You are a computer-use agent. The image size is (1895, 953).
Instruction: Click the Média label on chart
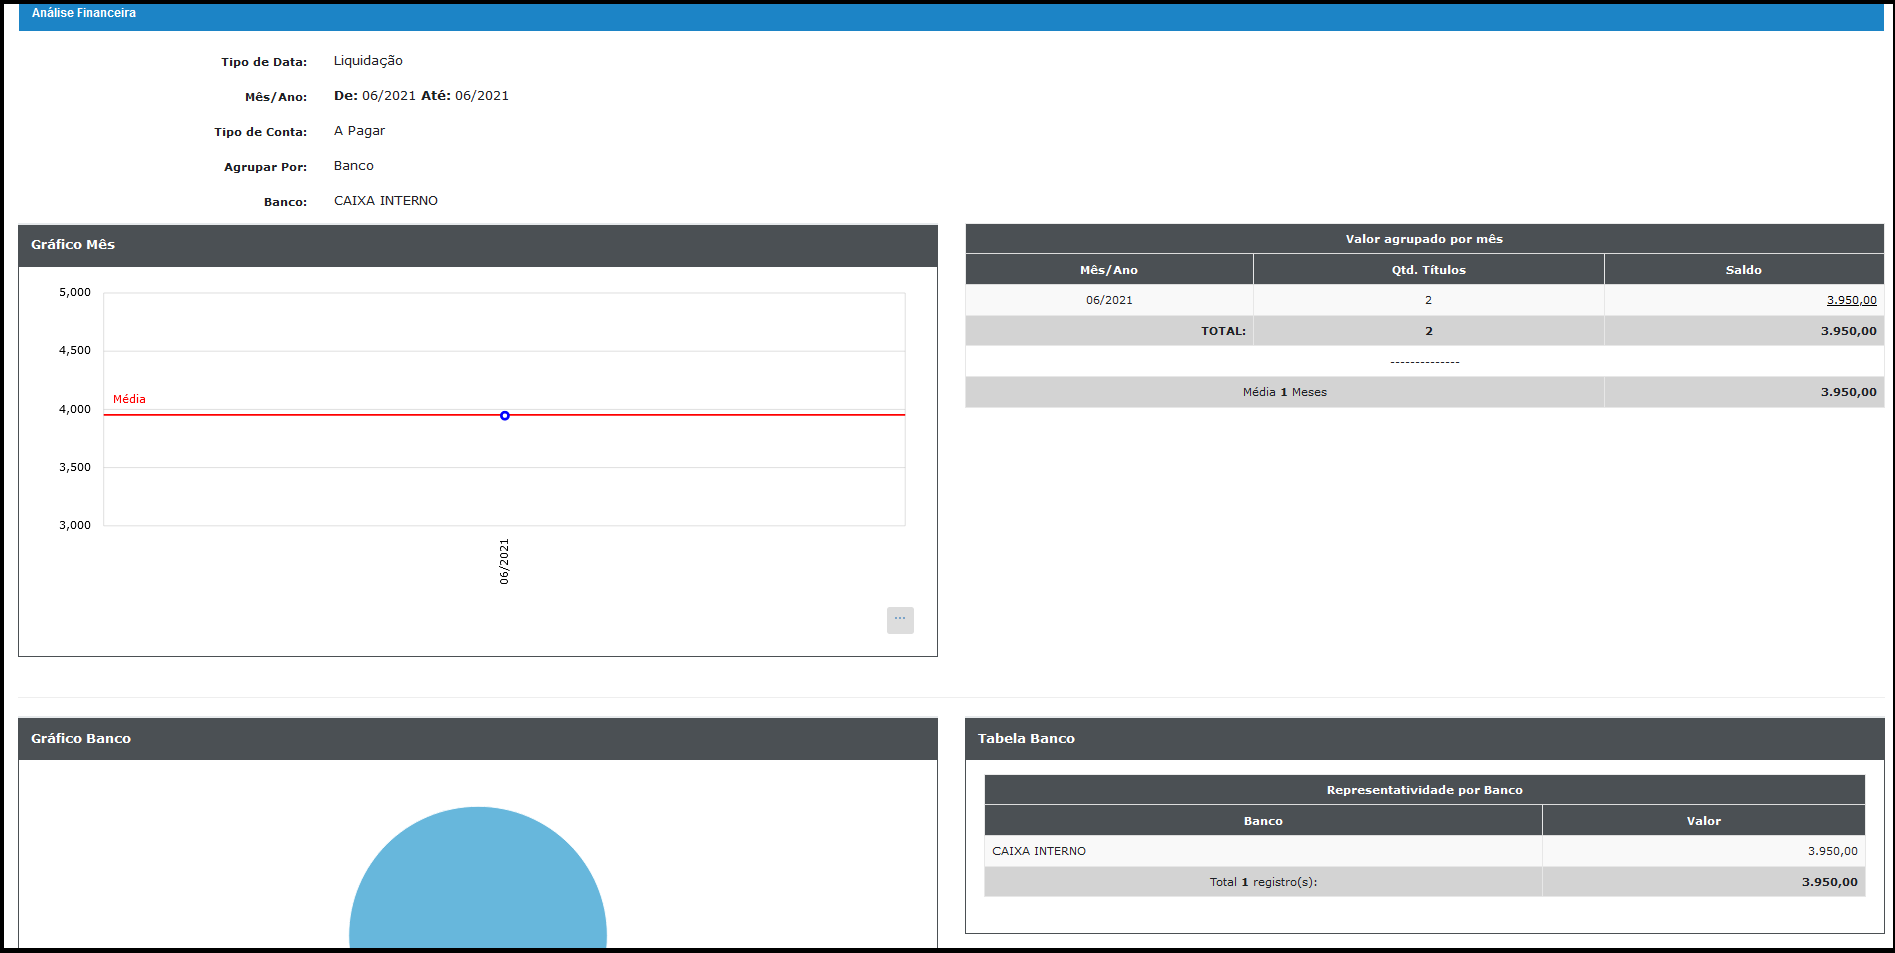tap(129, 399)
